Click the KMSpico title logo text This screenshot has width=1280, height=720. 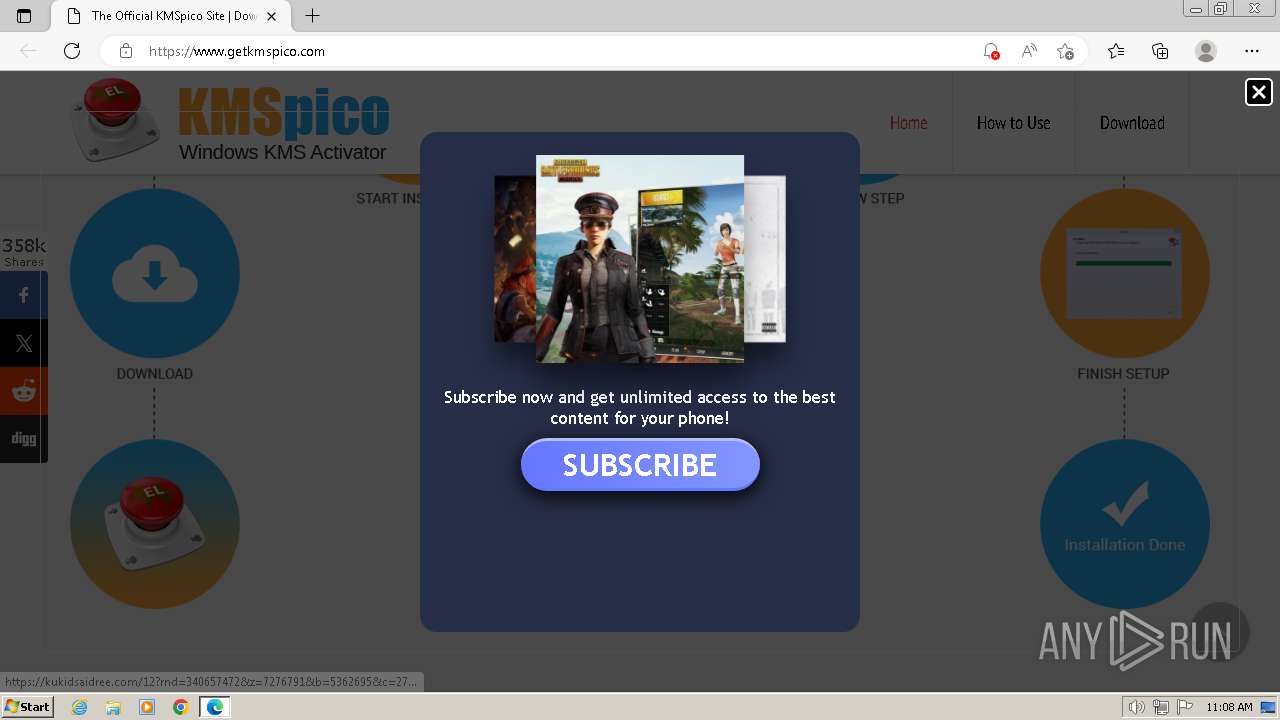pos(284,112)
